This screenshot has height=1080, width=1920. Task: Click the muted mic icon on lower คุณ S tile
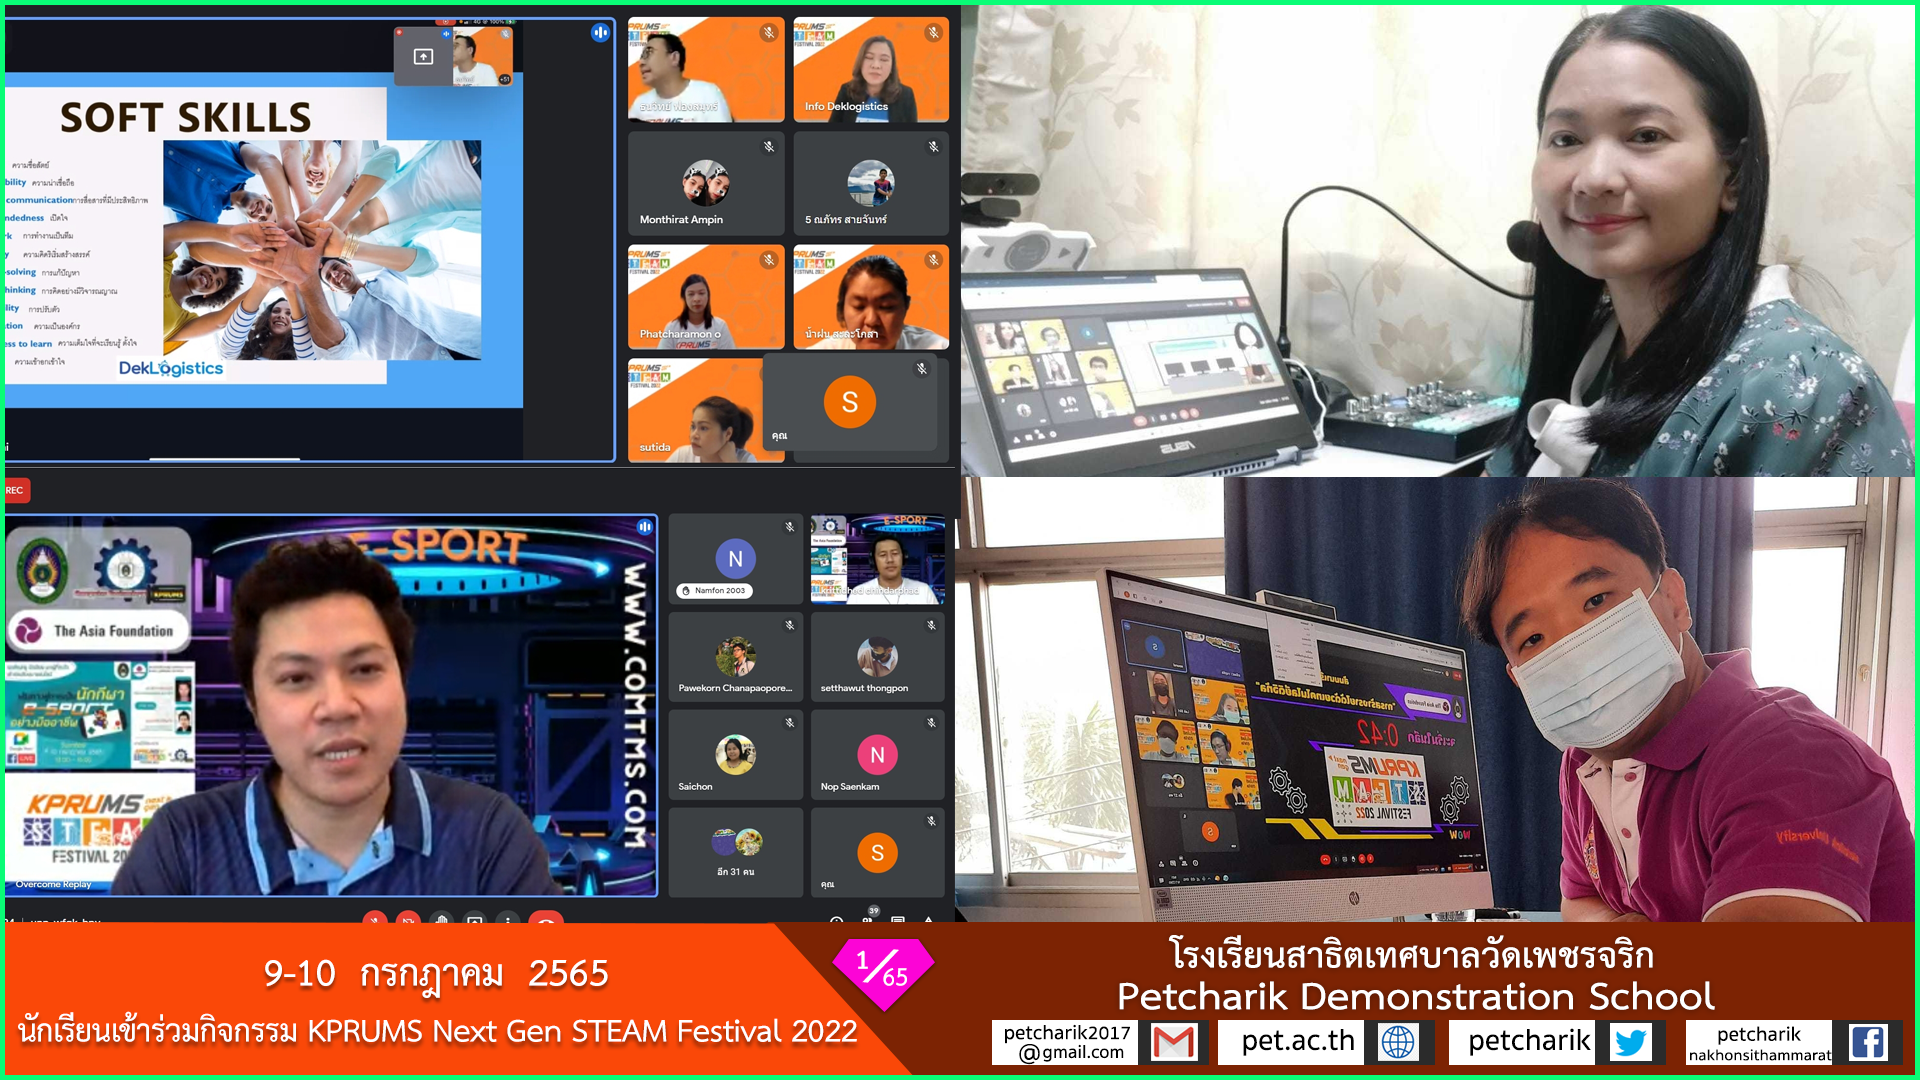point(931,821)
